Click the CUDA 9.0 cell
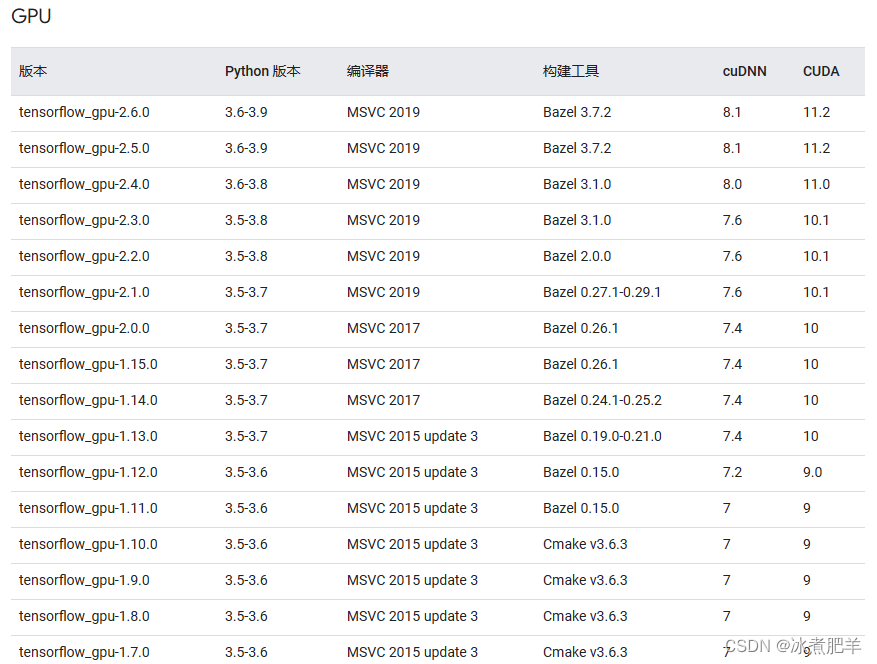This screenshot has width=877, height=664. pos(813,472)
